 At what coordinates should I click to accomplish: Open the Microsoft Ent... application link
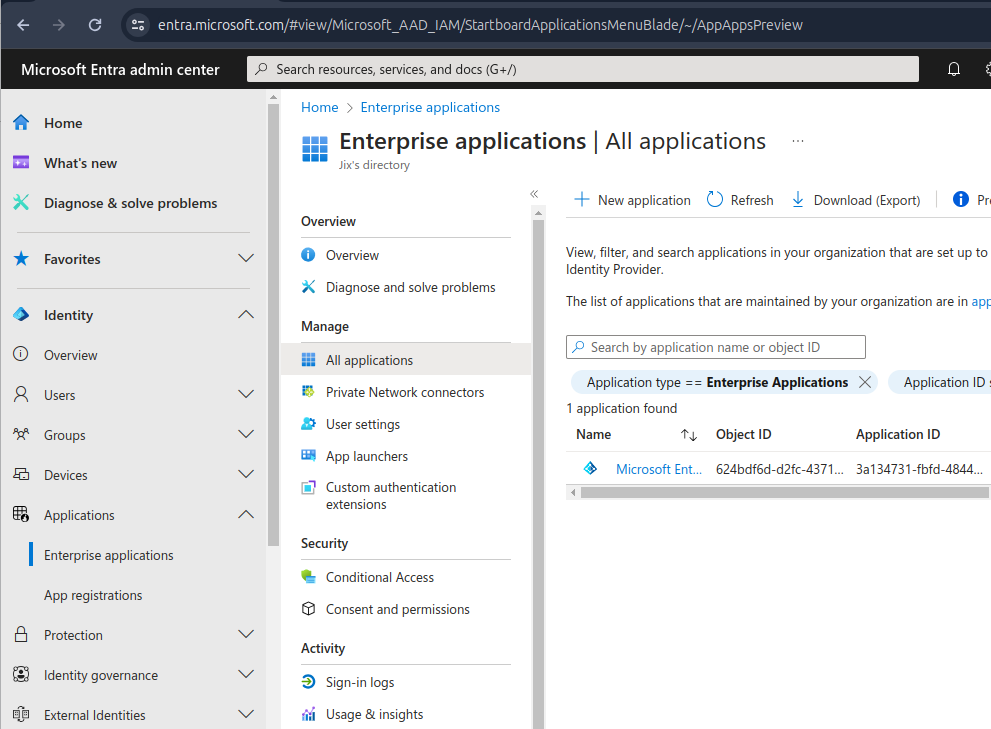click(x=659, y=469)
